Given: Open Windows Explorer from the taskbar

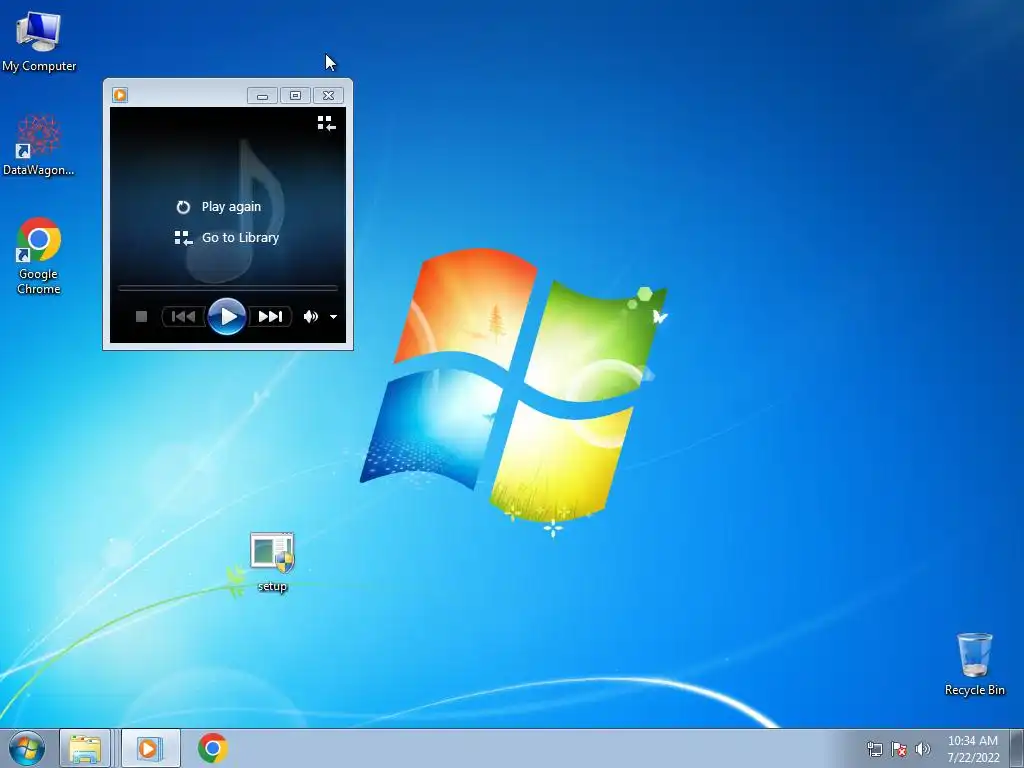Looking at the screenshot, I should click(x=85, y=748).
